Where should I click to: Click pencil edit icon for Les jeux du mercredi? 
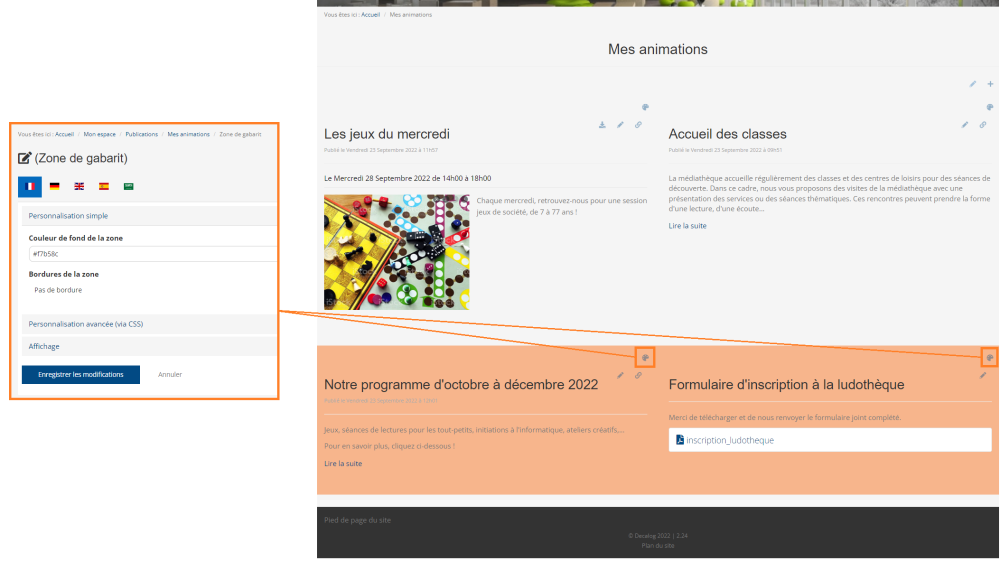[x=620, y=125]
